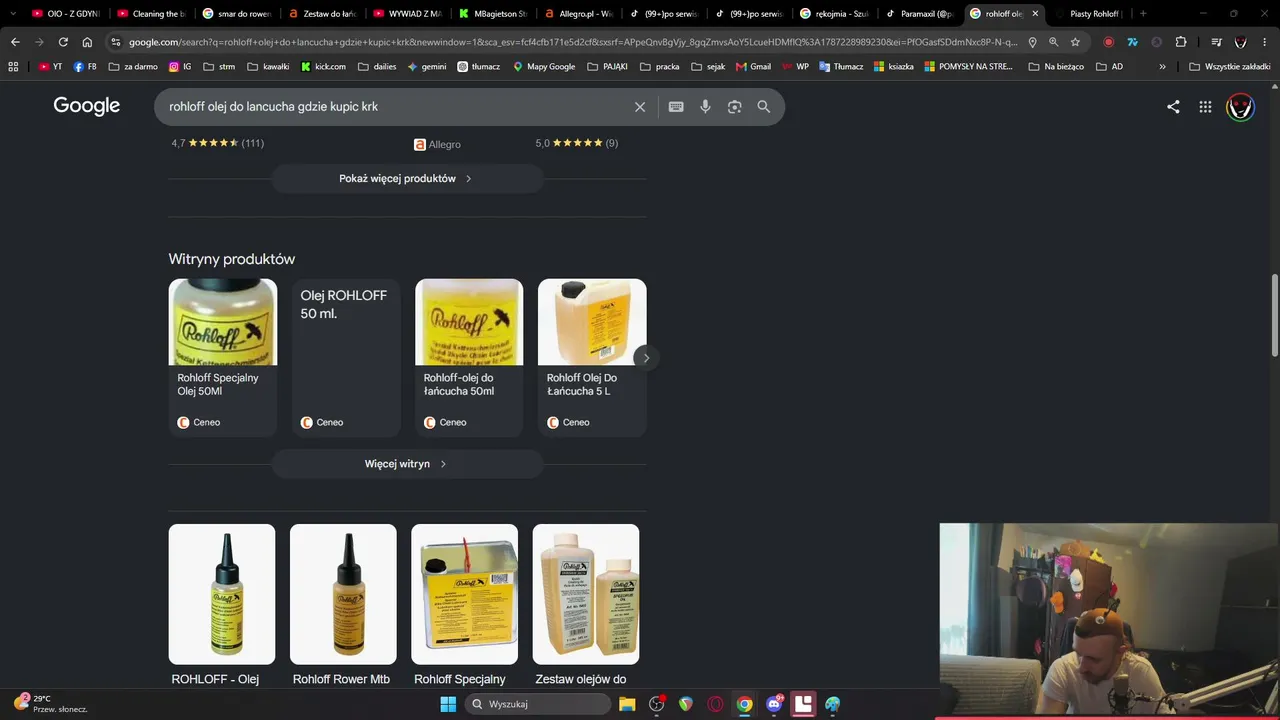Go to the Google logo homepage
1280x720 pixels.
coord(87,106)
